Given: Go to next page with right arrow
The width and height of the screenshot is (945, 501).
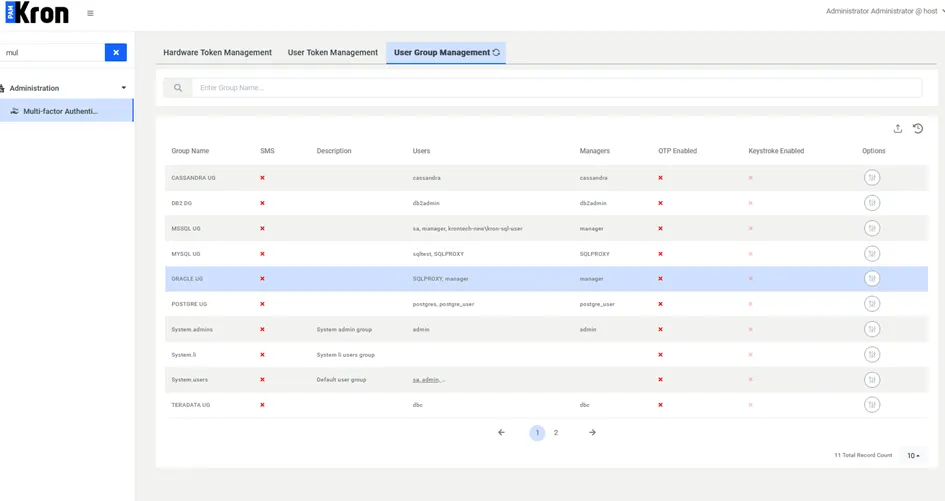Looking at the screenshot, I should point(592,432).
